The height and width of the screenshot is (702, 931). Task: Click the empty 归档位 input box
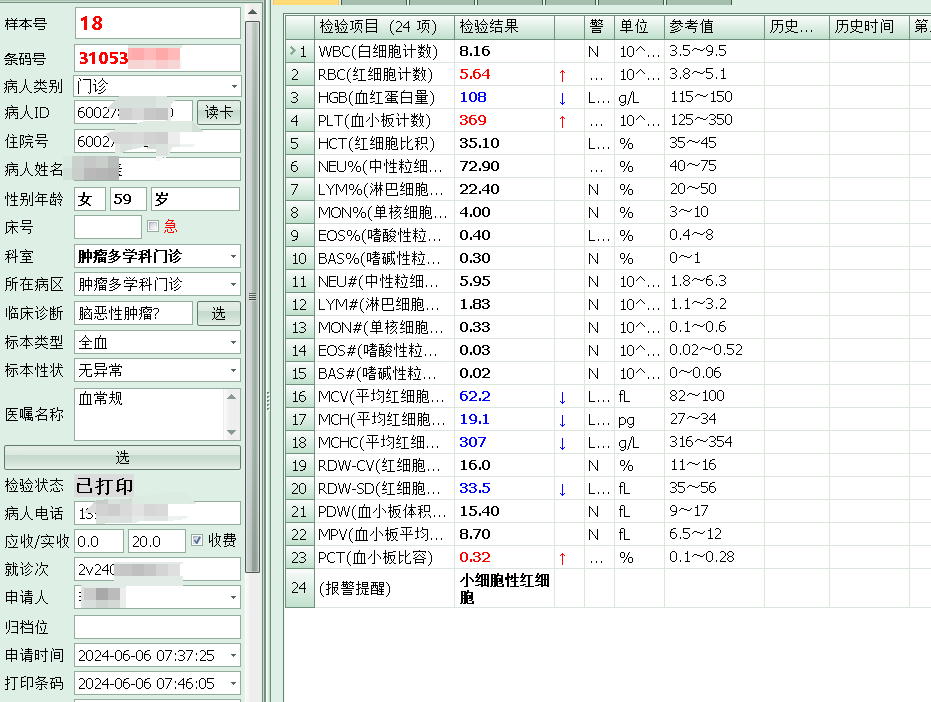coord(155,628)
